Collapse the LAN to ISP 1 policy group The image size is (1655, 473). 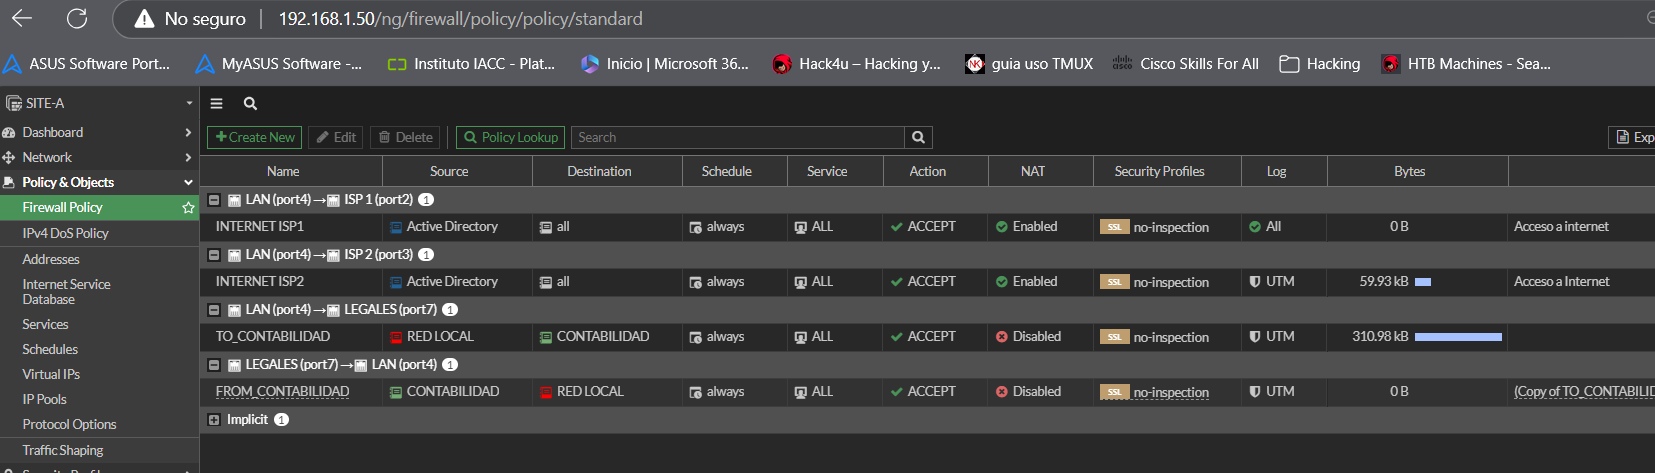214,200
